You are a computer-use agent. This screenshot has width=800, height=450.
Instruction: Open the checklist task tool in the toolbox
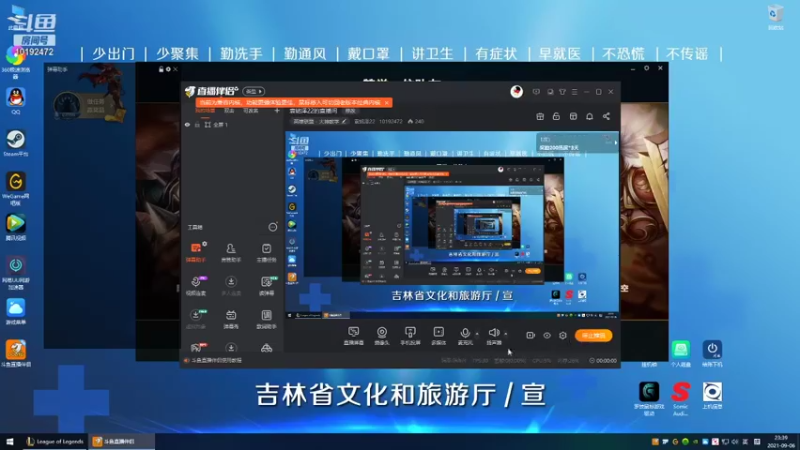click(266, 252)
